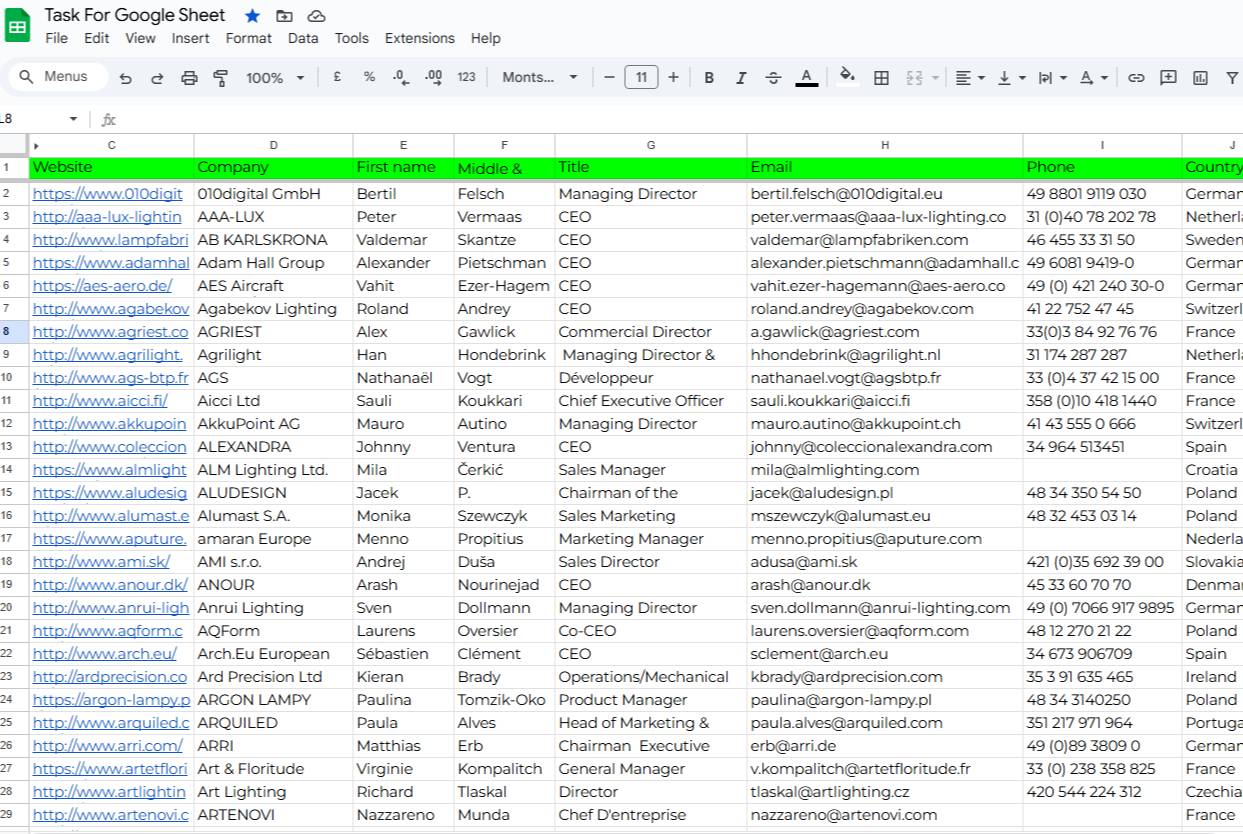Select the cell Chef D'entreprise
This screenshot has width=1243, height=834.
click(x=651, y=815)
